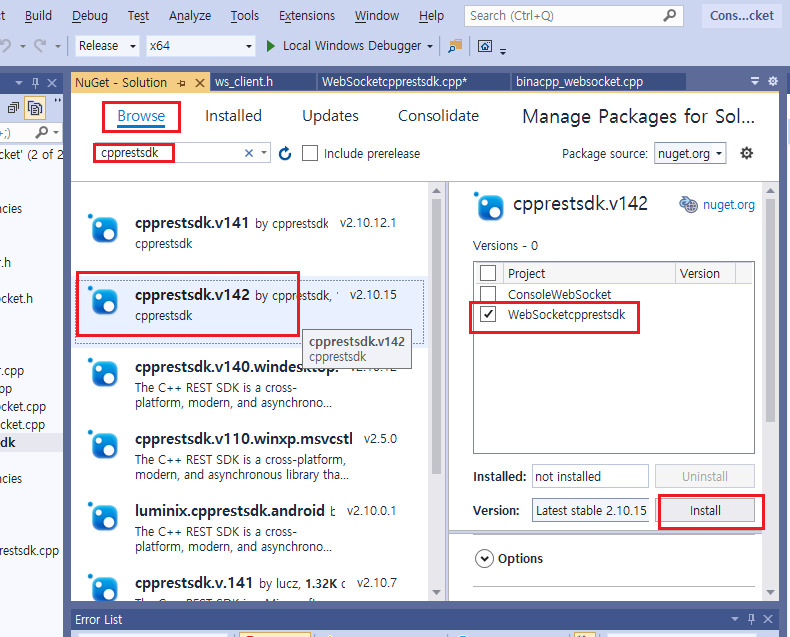Close the Error List panel
Viewport: 790px width, 637px height.
[768, 619]
